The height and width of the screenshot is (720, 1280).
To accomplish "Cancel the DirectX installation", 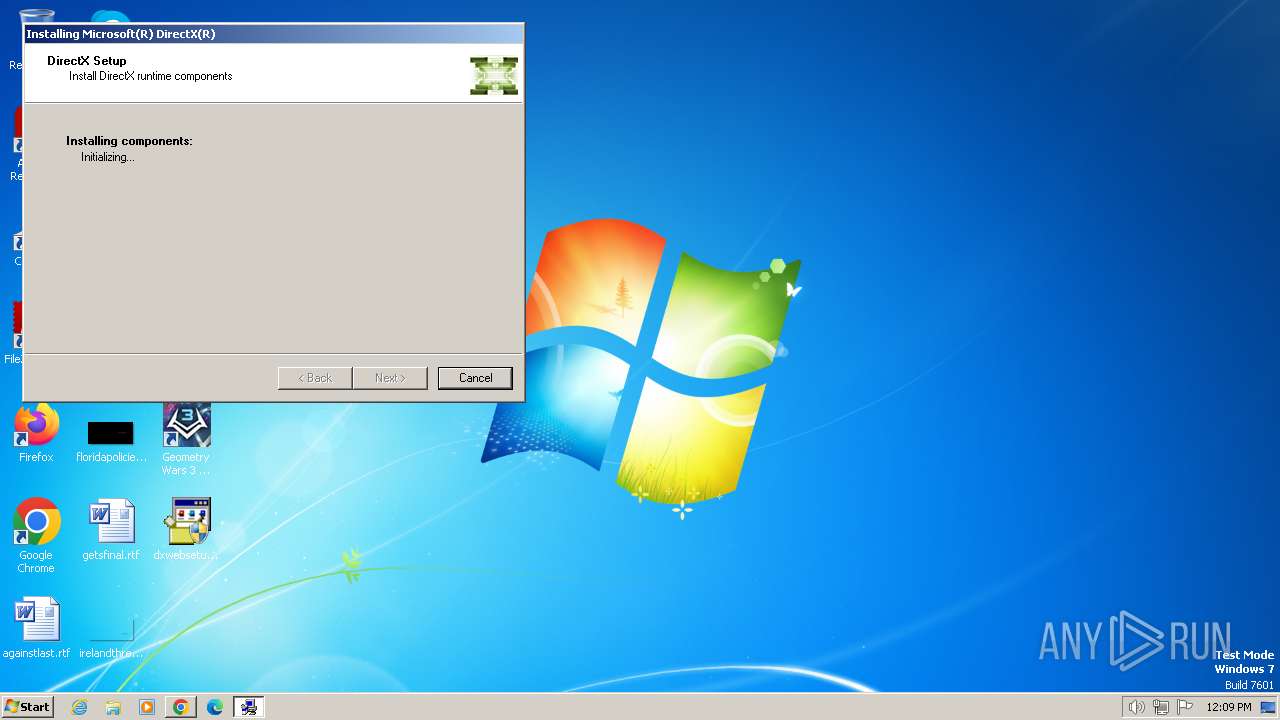I will (x=475, y=378).
